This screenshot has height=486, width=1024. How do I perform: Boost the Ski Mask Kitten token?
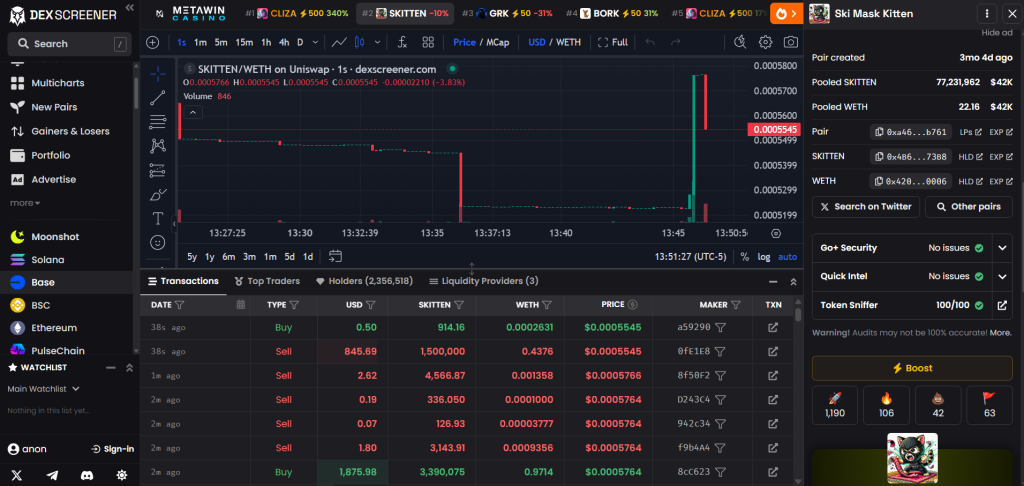click(x=912, y=368)
